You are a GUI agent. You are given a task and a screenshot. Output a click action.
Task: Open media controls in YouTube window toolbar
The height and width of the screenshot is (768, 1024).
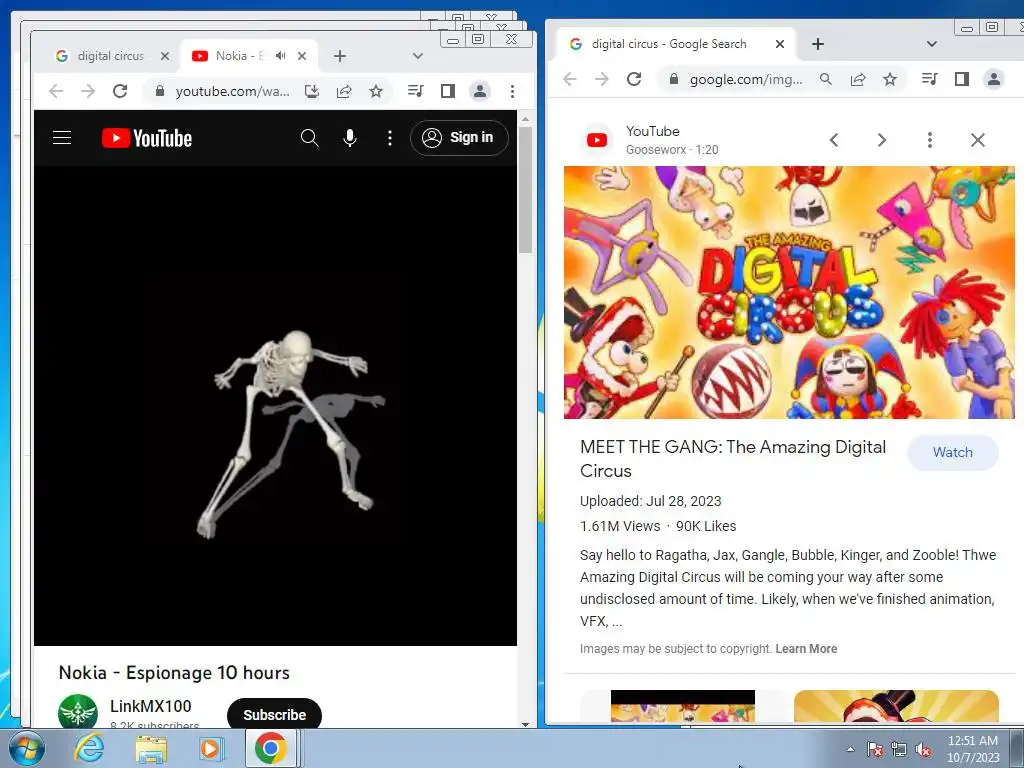[x=415, y=91]
